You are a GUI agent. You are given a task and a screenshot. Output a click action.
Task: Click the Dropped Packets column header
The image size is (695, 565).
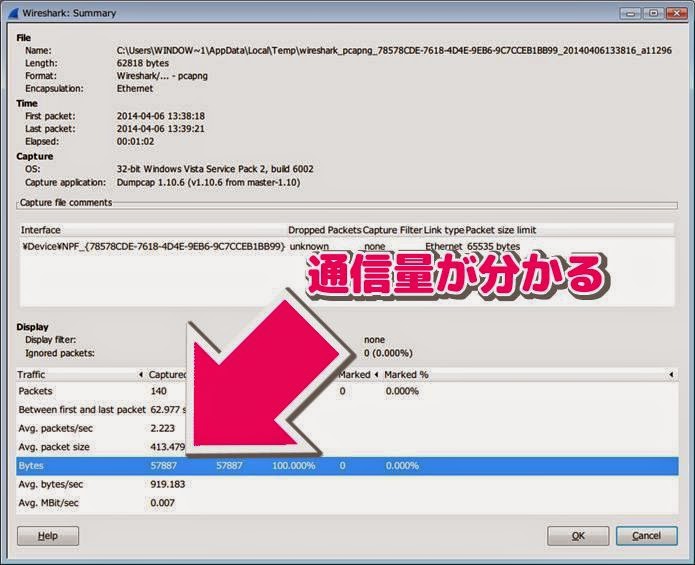tap(324, 230)
